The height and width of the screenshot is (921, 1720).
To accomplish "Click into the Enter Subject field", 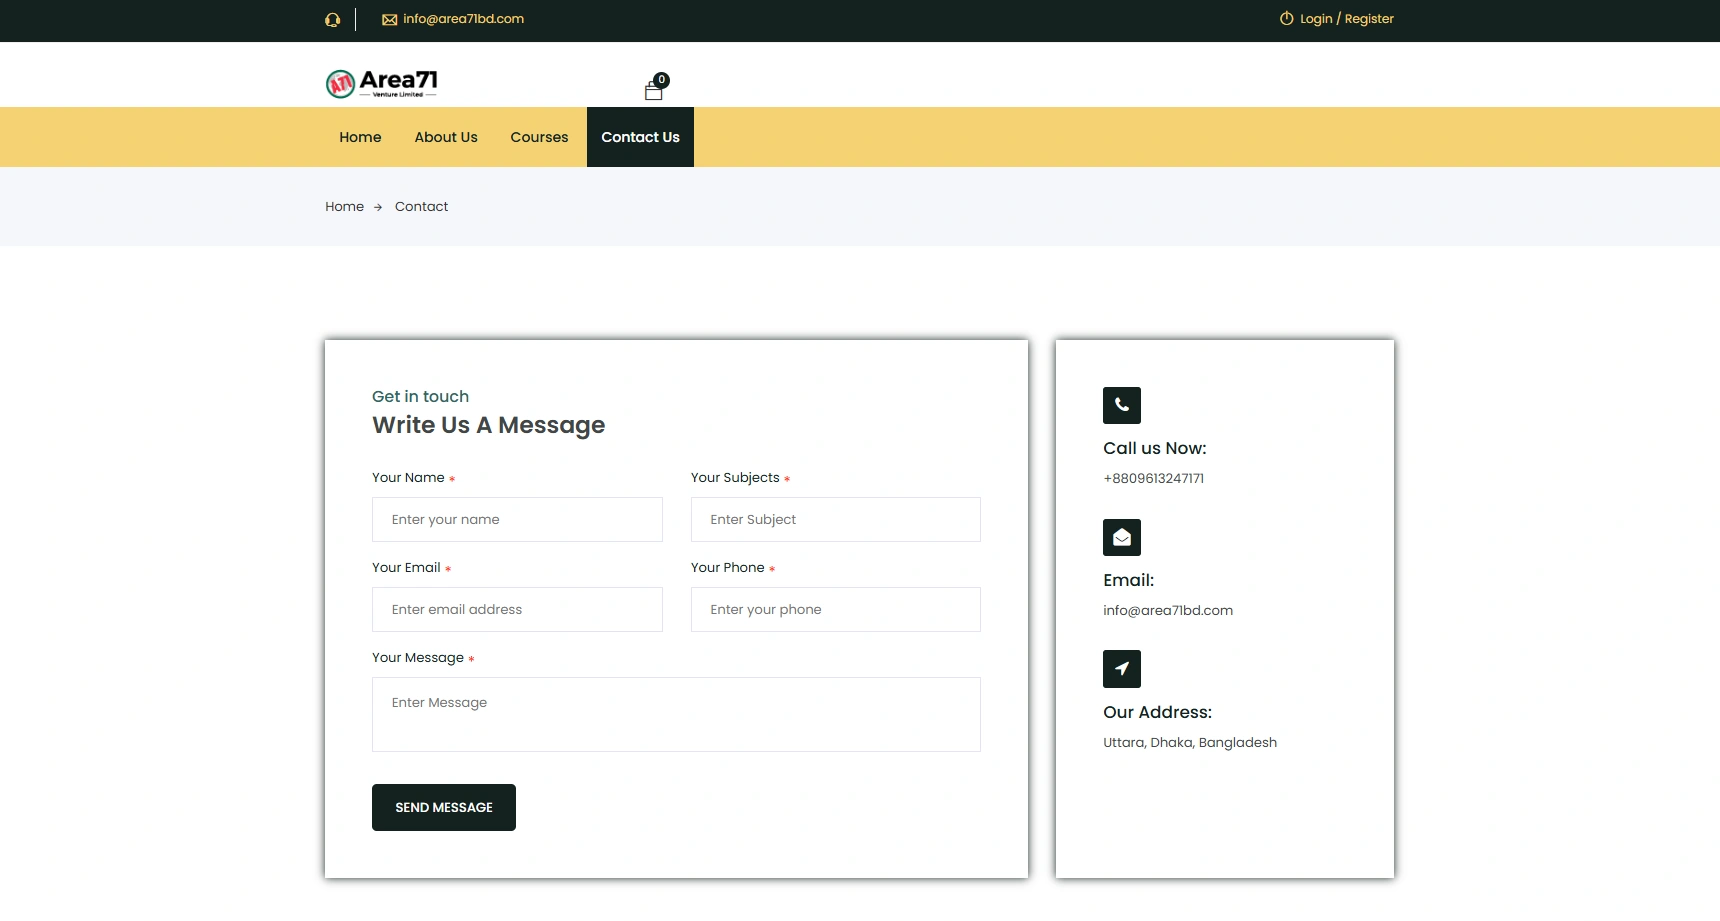I will click(x=835, y=520).
